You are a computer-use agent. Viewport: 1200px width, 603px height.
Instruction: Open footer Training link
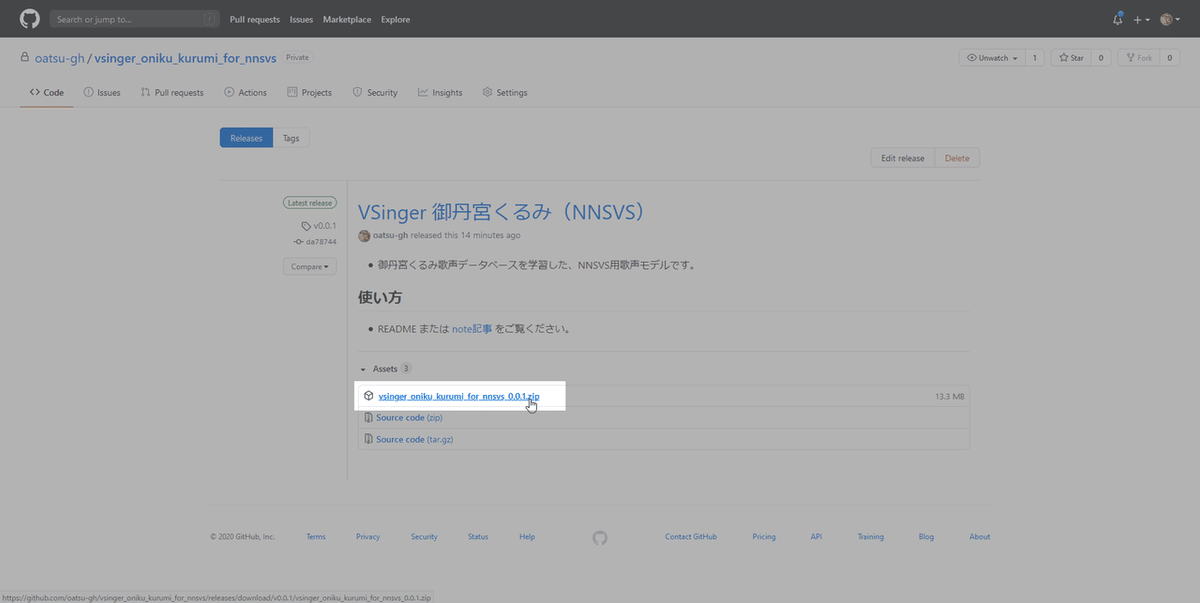[x=870, y=537]
